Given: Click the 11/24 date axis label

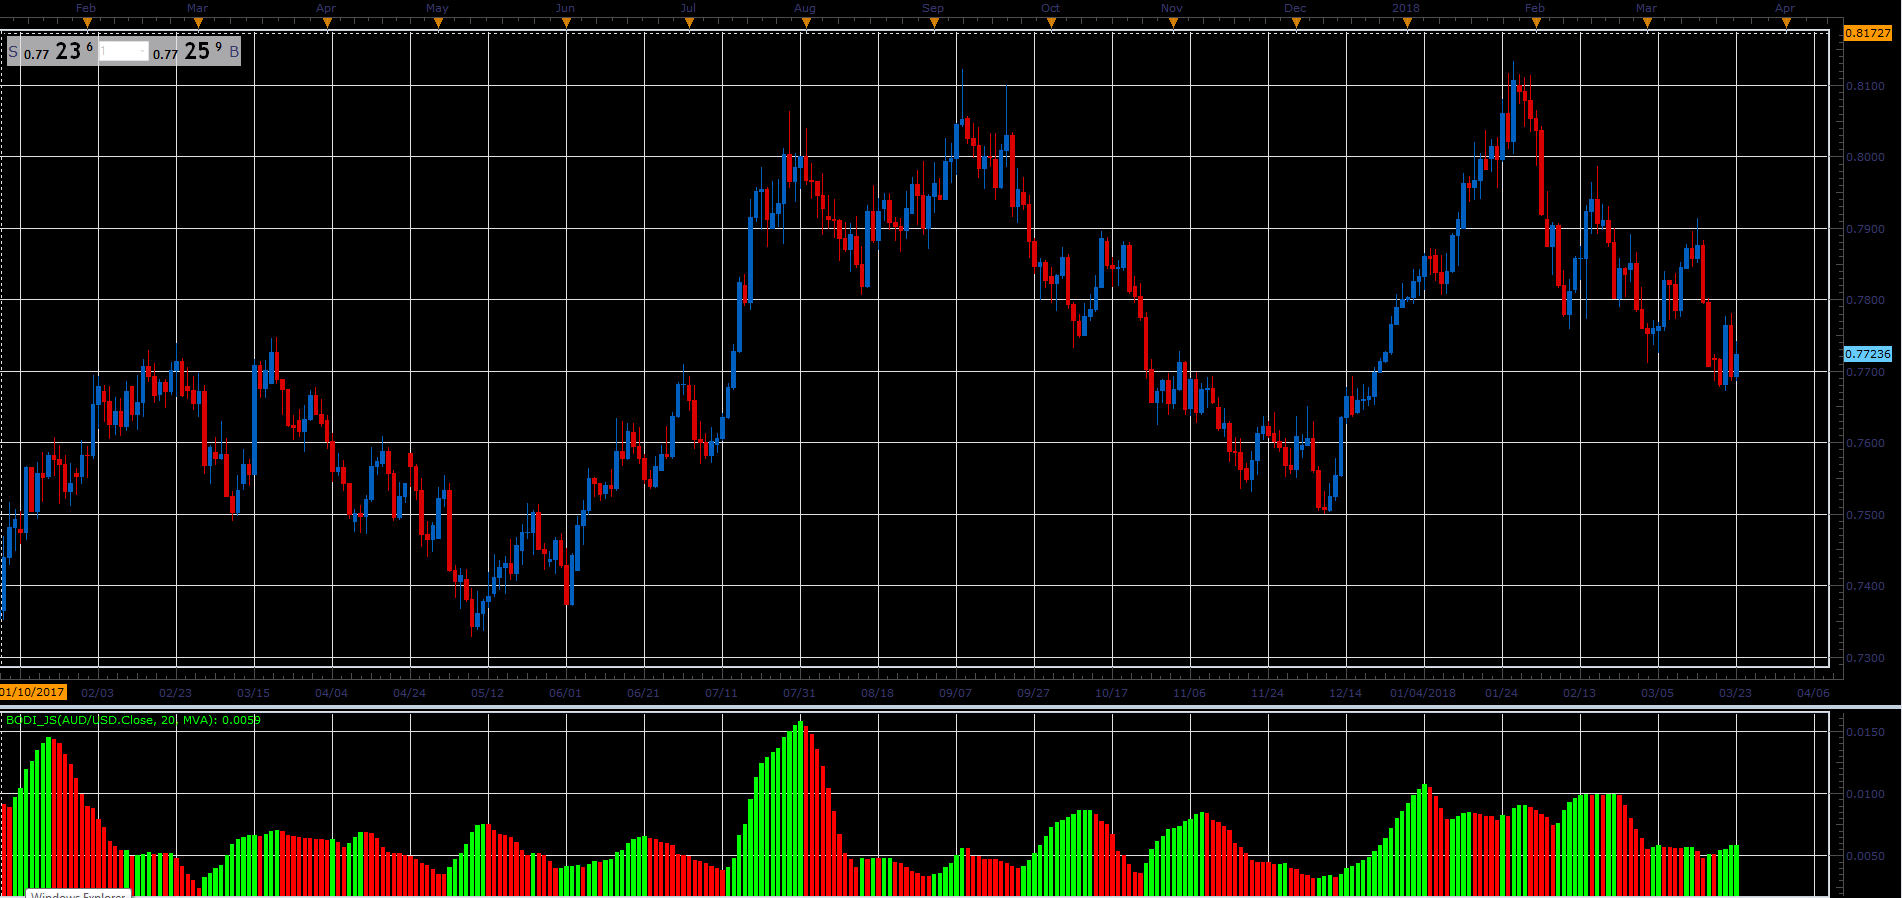Looking at the screenshot, I should [1267, 693].
